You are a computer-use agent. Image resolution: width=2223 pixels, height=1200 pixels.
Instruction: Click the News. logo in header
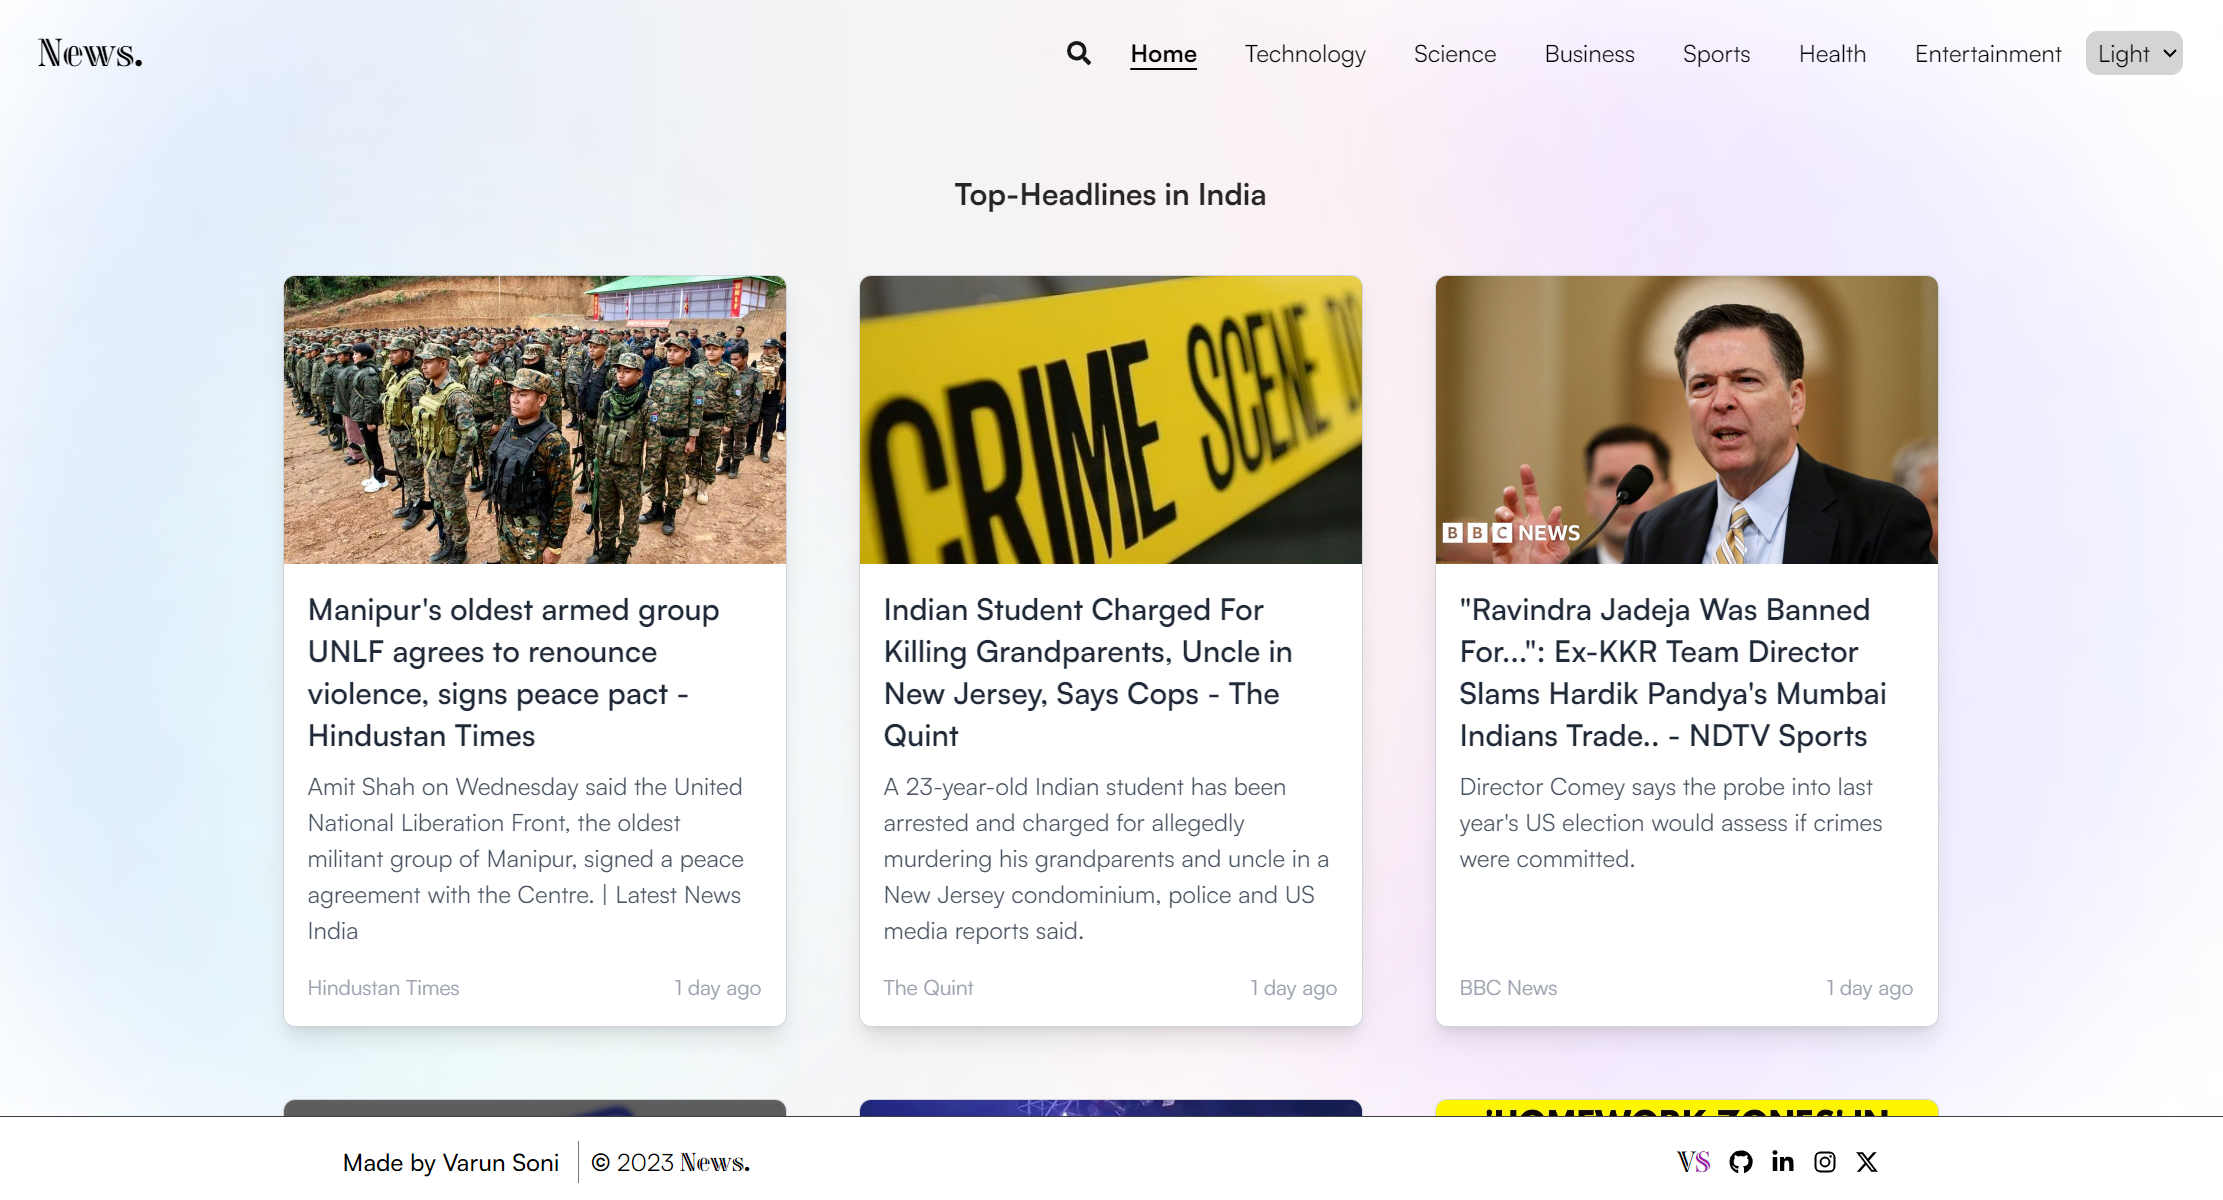[x=90, y=53]
